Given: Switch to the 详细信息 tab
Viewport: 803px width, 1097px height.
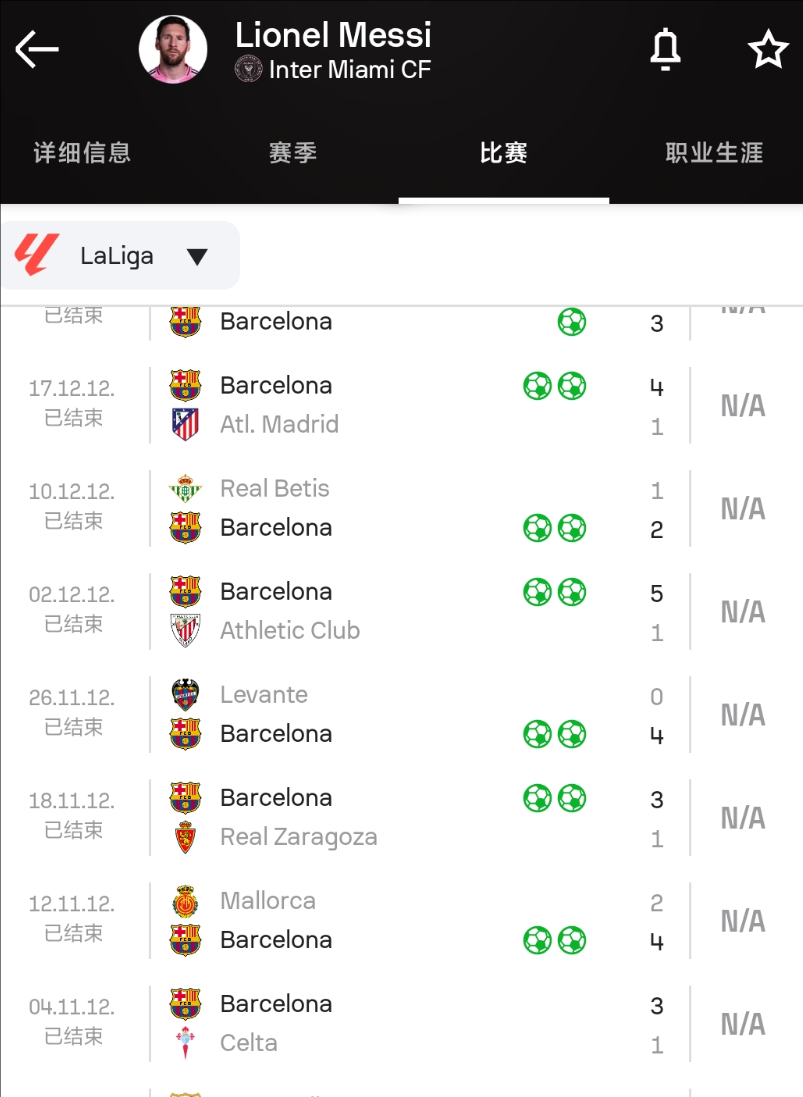Looking at the screenshot, I should coord(82,153).
